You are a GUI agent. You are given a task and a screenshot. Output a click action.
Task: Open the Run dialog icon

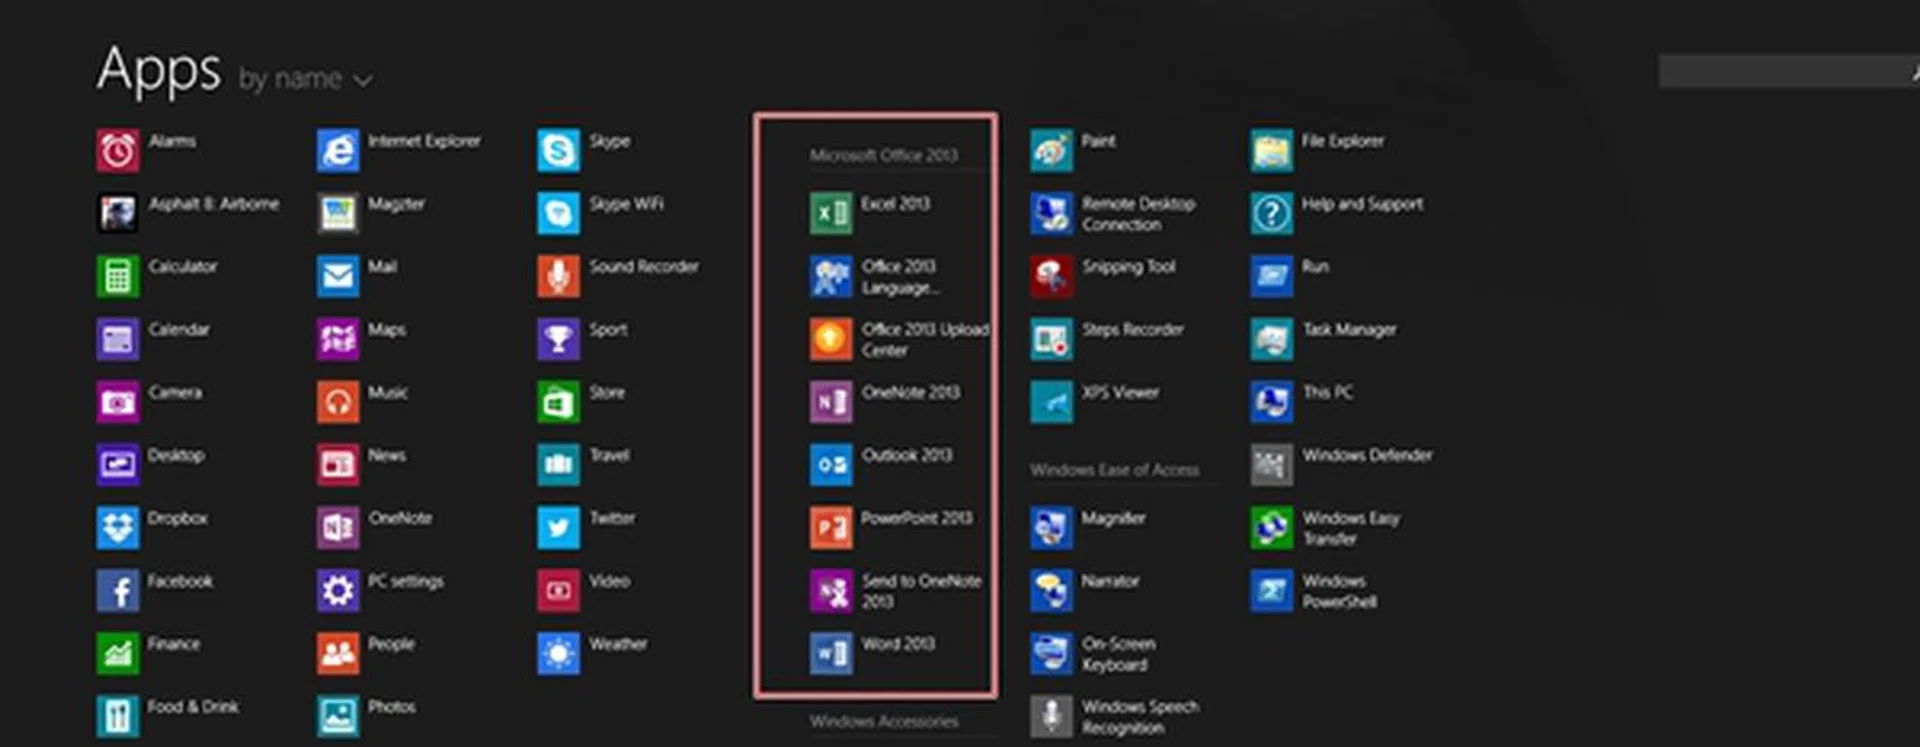1272,277
